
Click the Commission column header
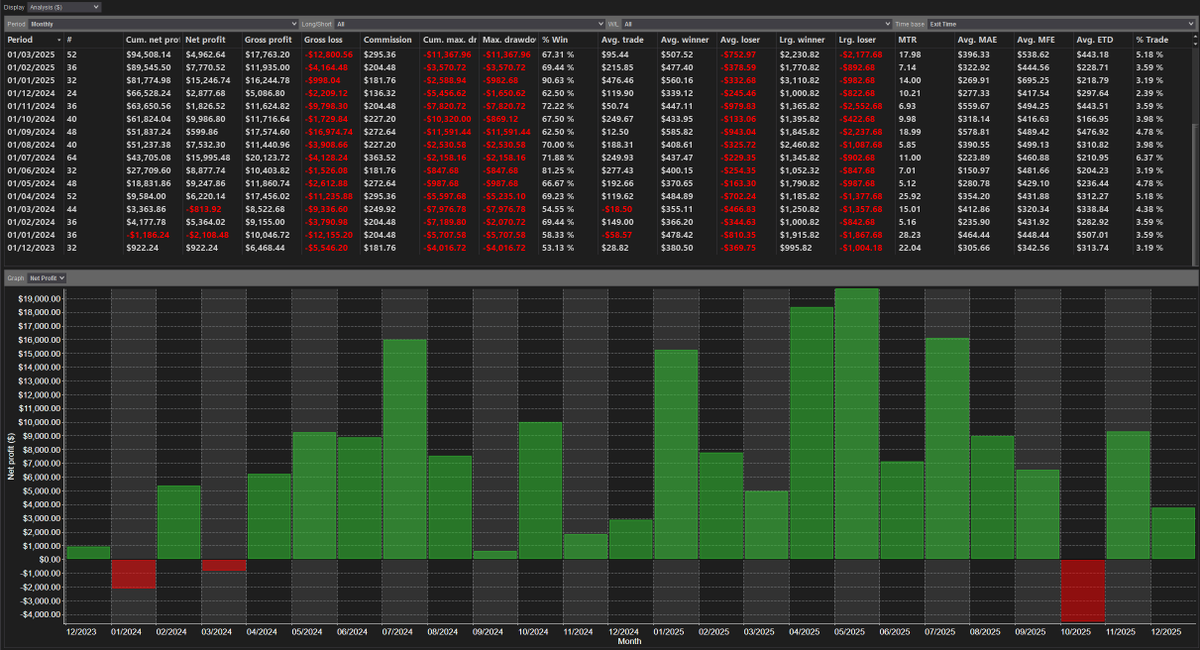388,40
